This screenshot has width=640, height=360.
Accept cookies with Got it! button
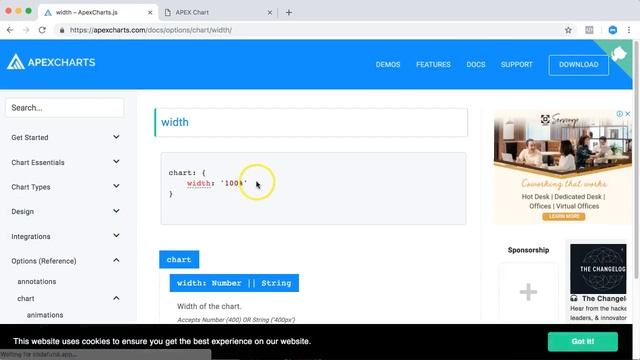pyautogui.click(x=582, y=341)
